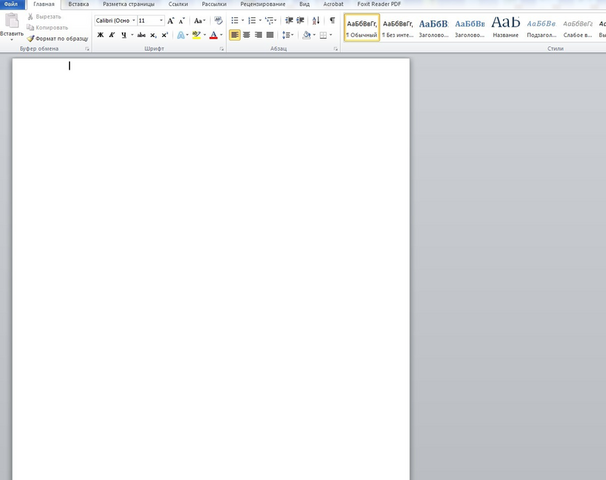Switch to the Вид tab
Image resolution: width=606 pixels, height=480 pixels.
(x=305, y=4)
